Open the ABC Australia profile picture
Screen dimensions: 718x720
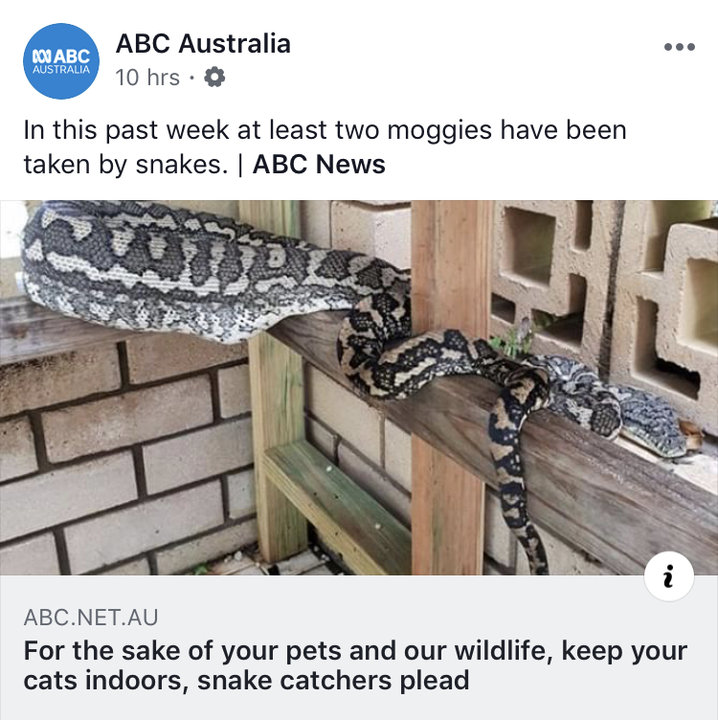pos(61,61)
